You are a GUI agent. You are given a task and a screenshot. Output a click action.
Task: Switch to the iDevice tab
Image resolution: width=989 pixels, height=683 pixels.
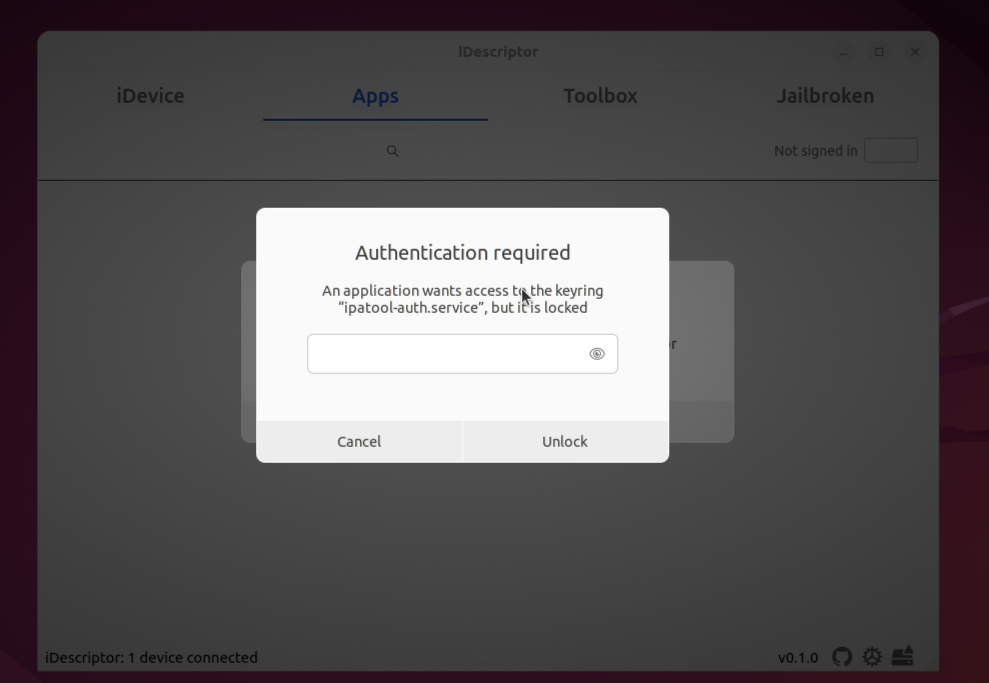click(151, 96)
